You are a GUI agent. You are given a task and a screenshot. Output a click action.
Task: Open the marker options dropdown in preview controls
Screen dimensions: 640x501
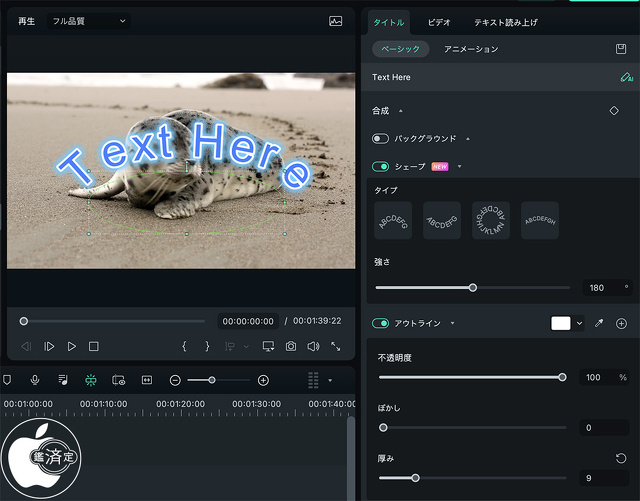click(x=246, y=347)
